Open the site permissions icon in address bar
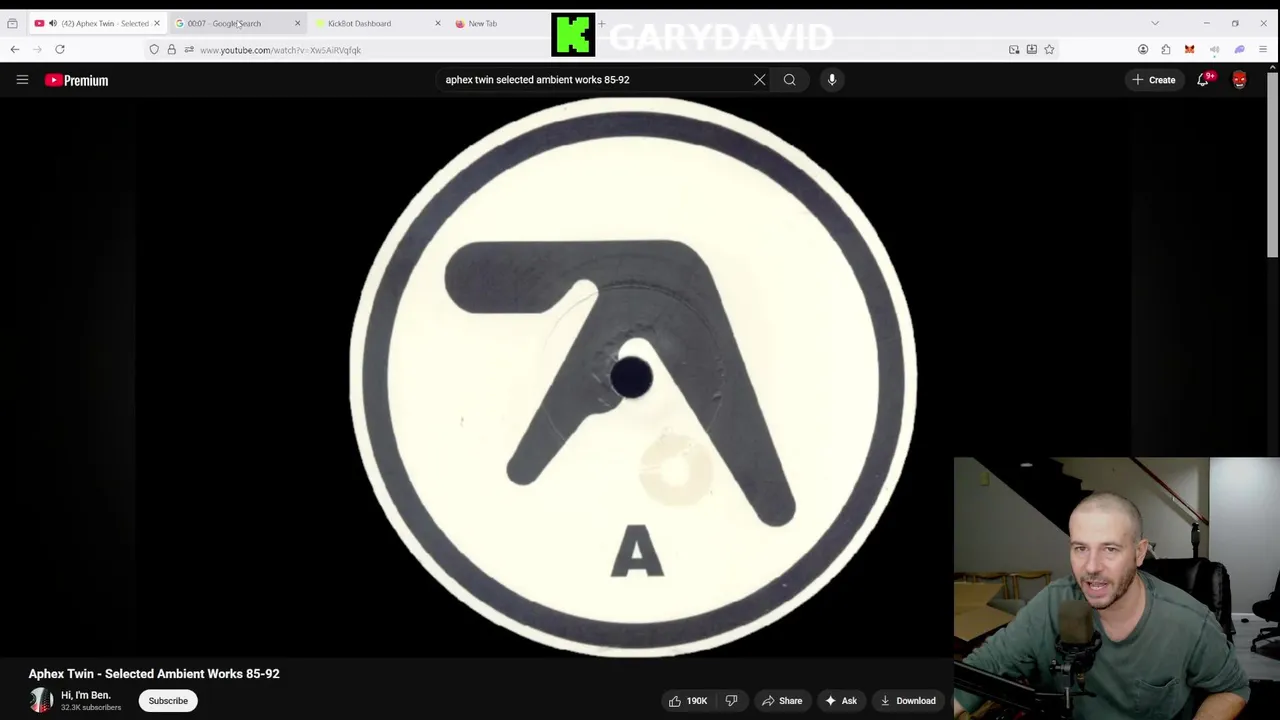This screenshot has height=720, width=1280. tap(188, 49)
